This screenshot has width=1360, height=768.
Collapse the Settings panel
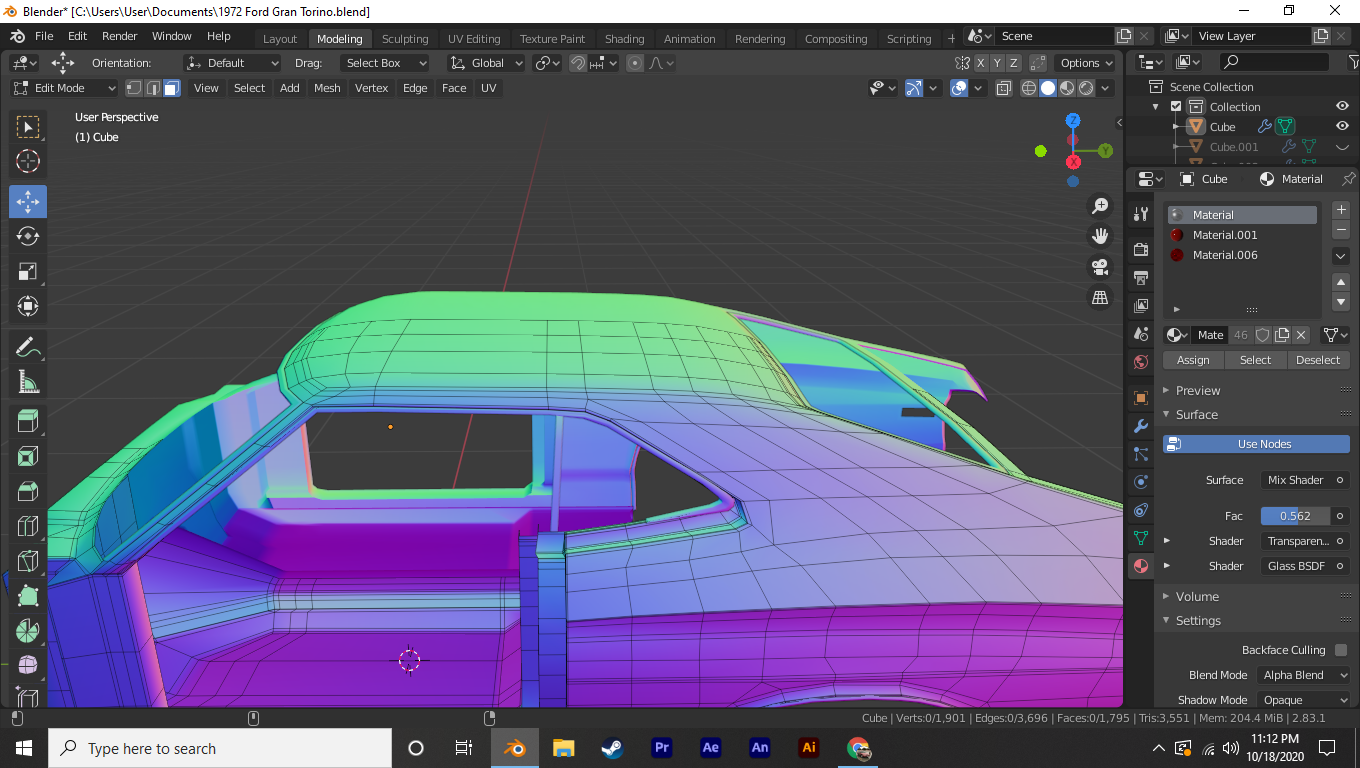(x=1198, y=621)
